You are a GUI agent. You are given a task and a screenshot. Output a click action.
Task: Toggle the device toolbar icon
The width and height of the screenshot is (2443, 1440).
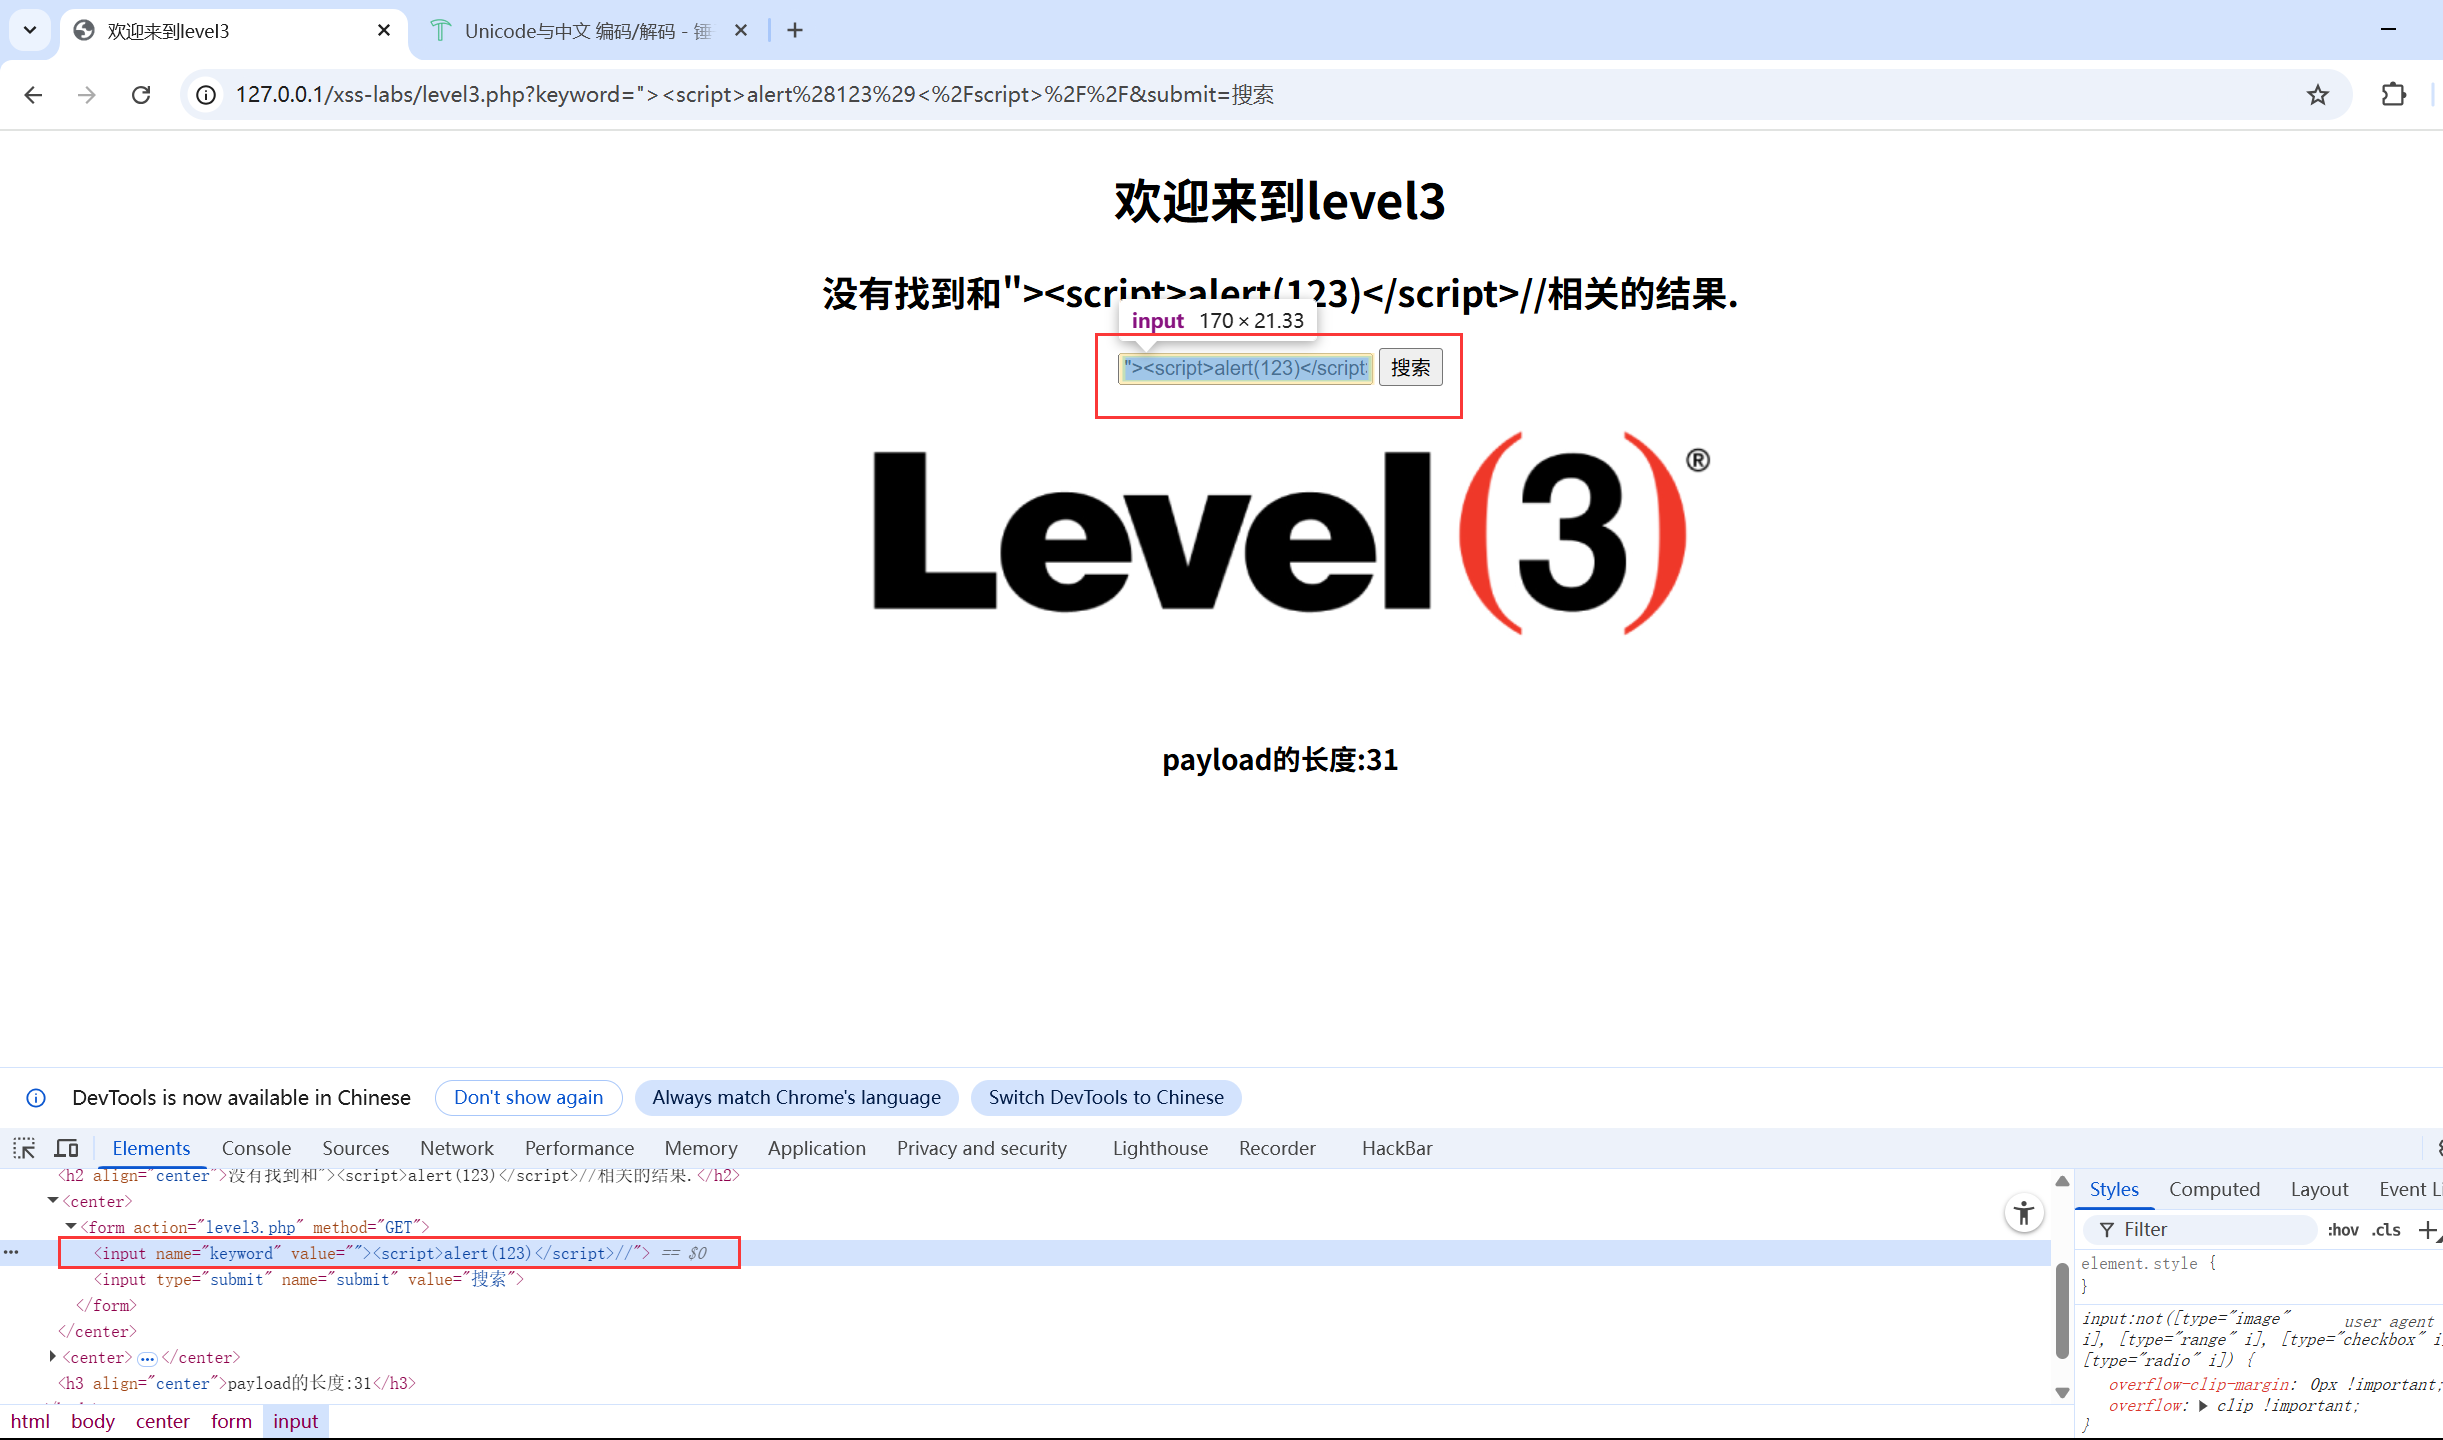pos(67,1148)
